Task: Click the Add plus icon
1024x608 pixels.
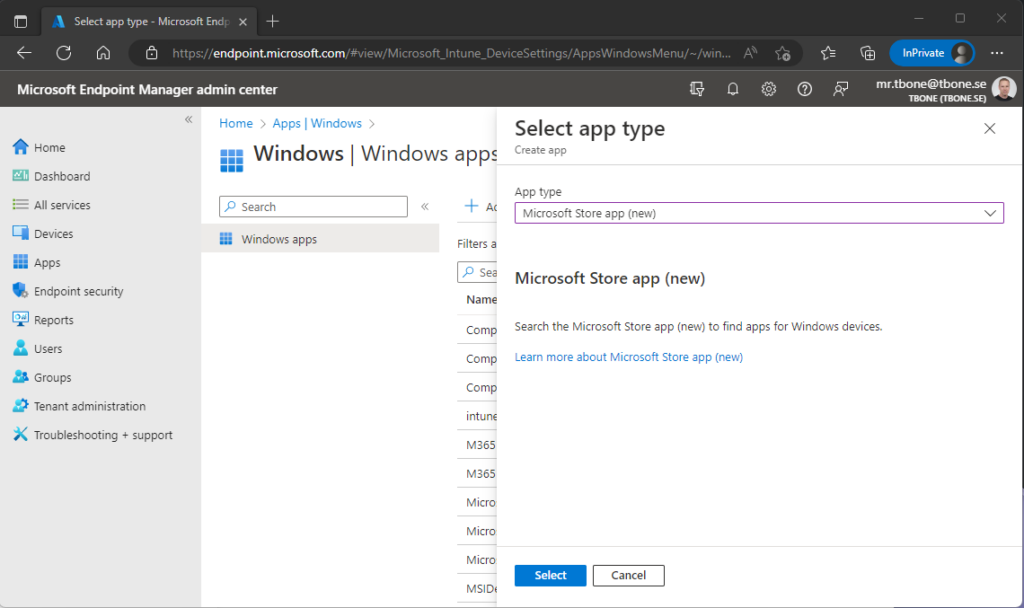Action: tap(472, 206)
